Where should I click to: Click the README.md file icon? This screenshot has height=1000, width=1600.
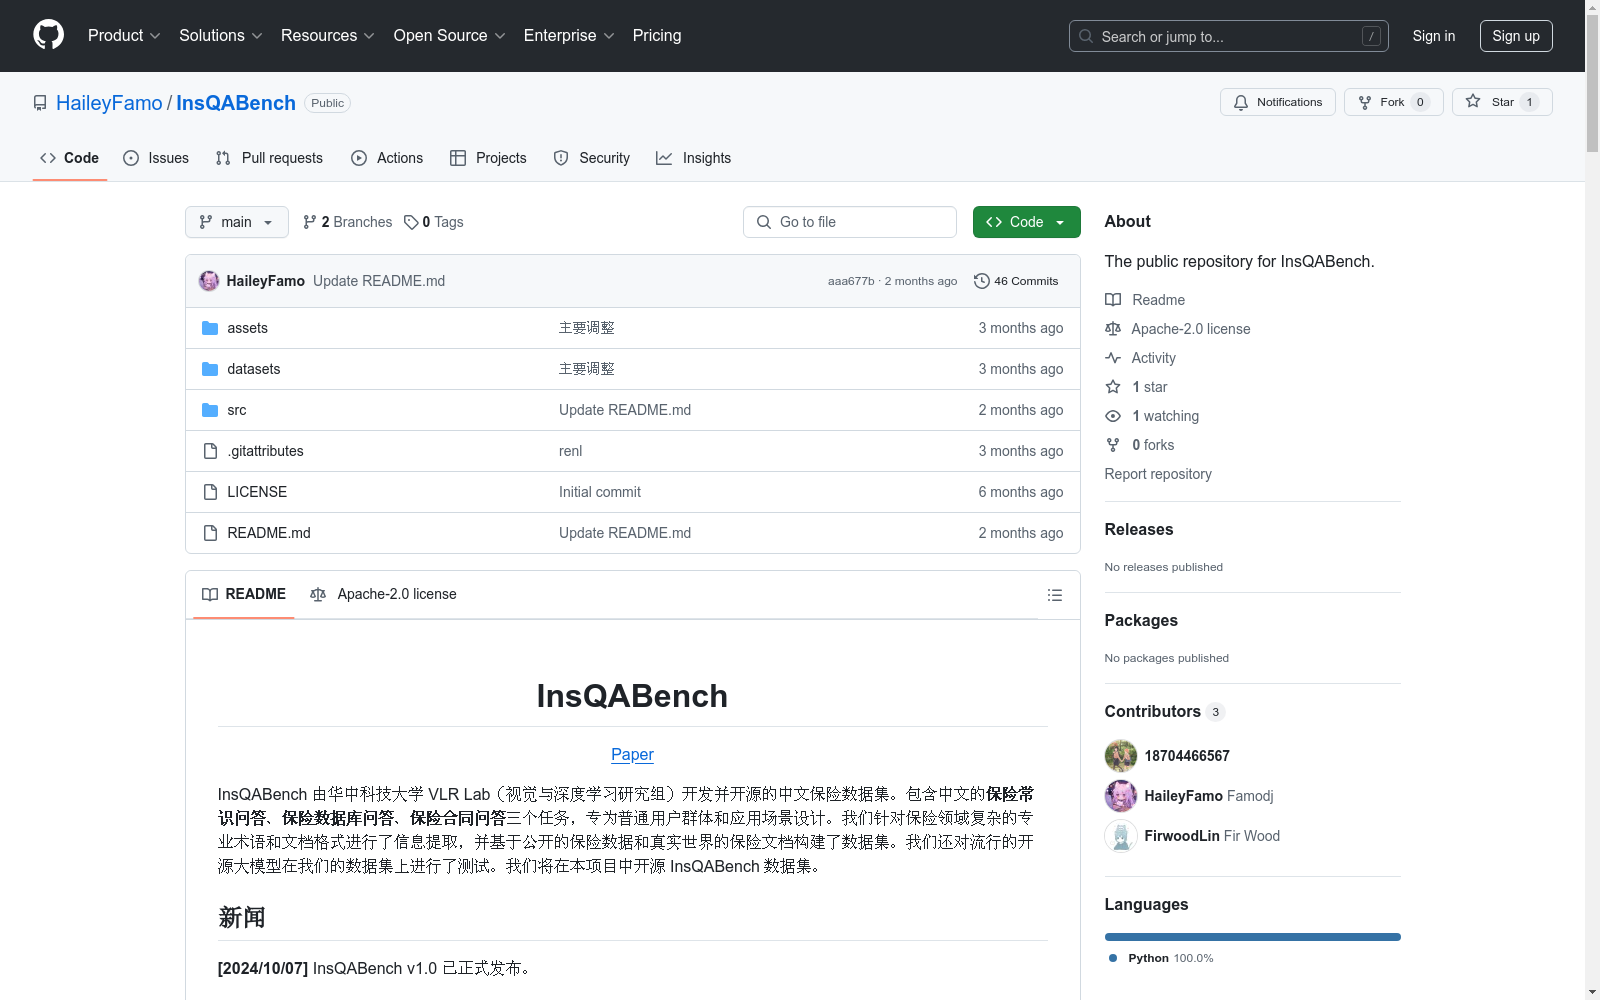pos(210,533)
